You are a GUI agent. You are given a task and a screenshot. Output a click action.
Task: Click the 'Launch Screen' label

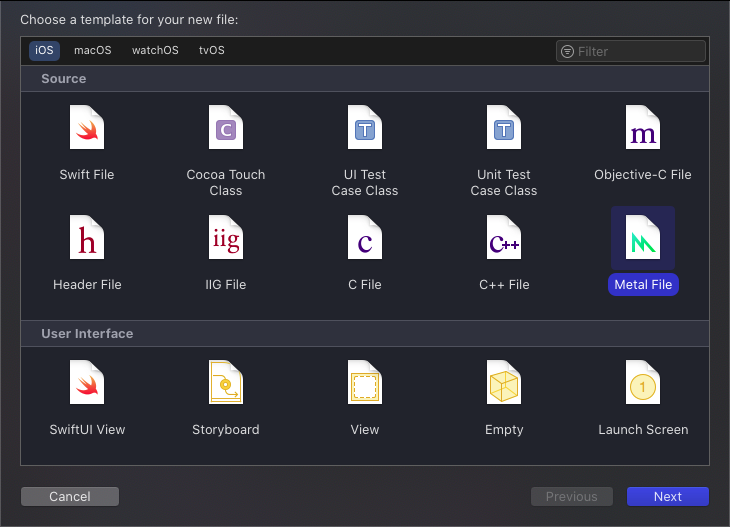(643, 430)
